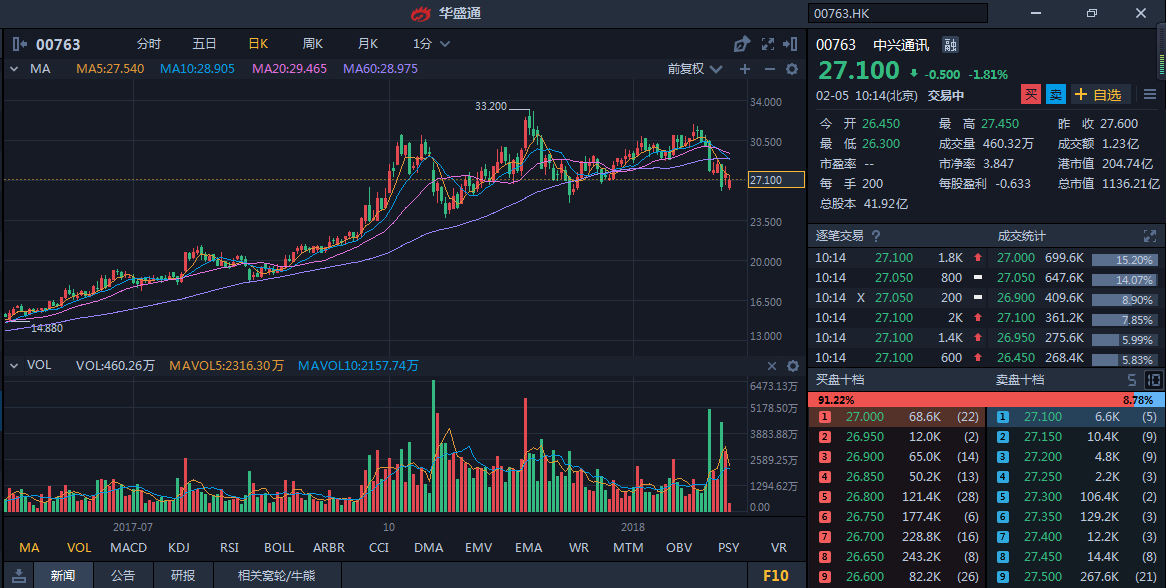Zoom out chart with minus icon

(769, 69)
